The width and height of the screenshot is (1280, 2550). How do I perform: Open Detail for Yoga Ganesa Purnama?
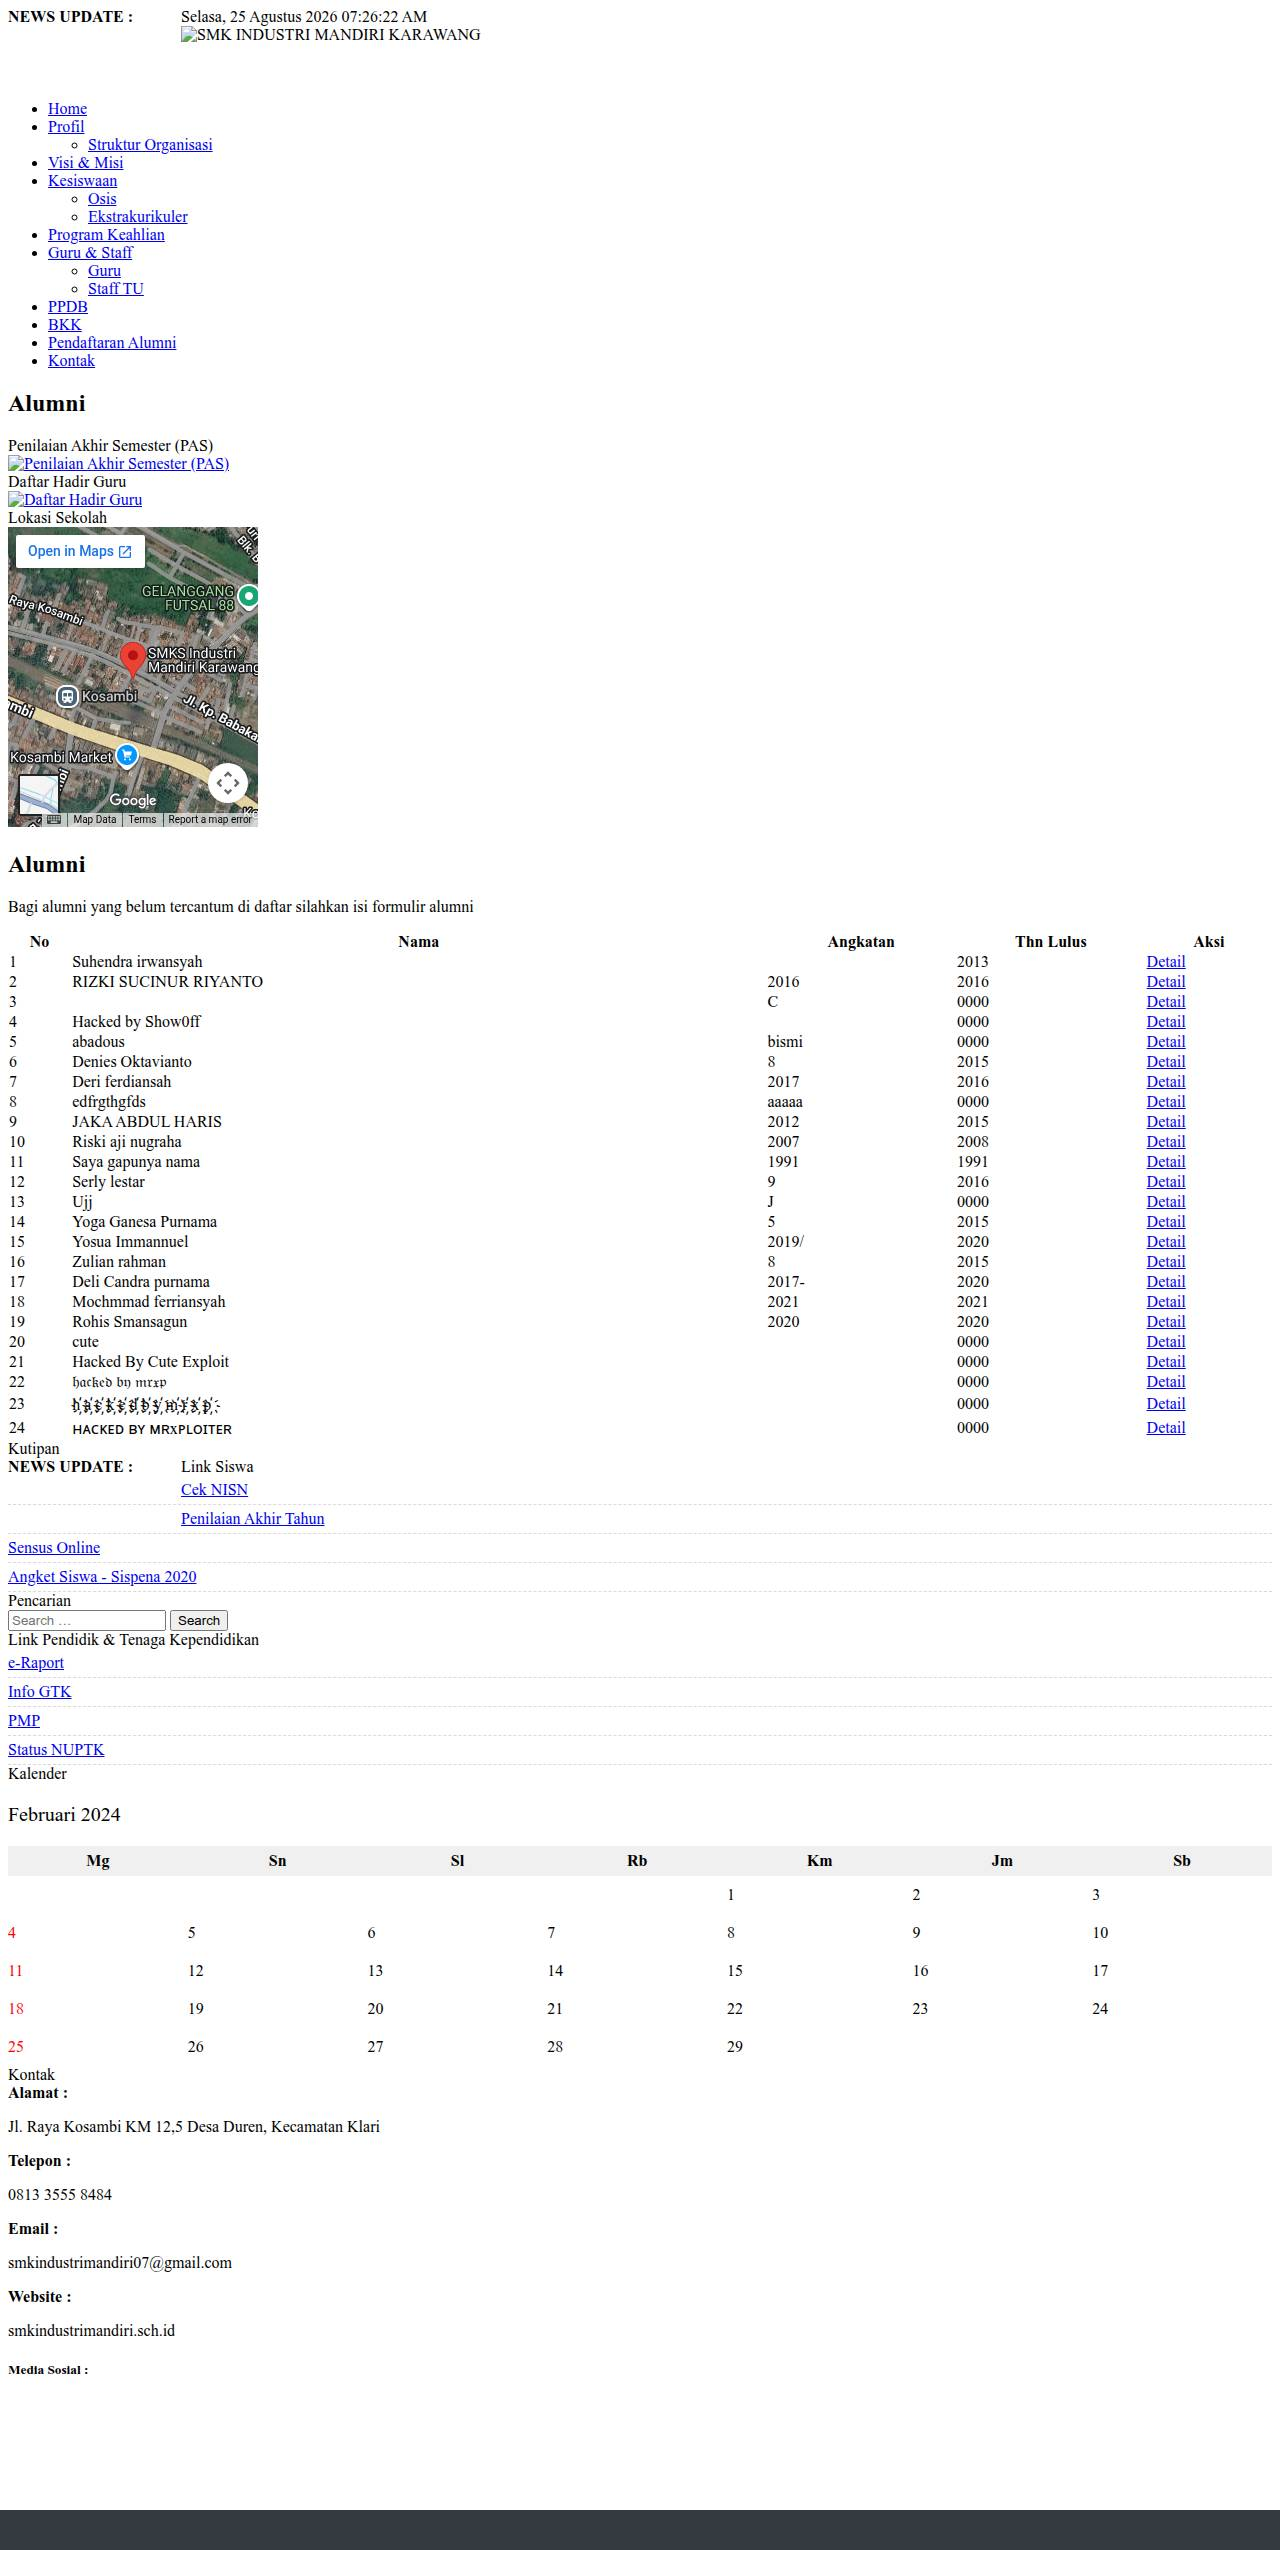tap(1165, 1222)
